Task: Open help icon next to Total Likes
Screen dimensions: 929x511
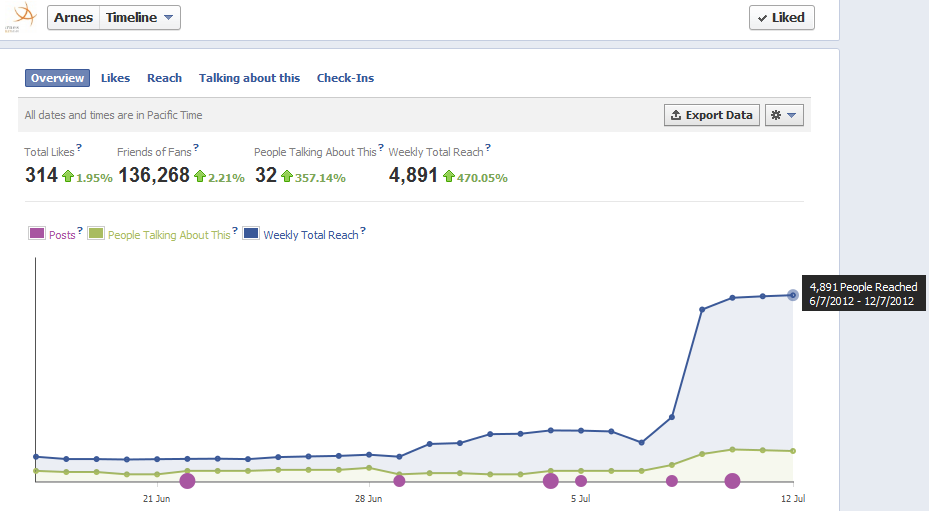Action: click(x=79, y=148)
